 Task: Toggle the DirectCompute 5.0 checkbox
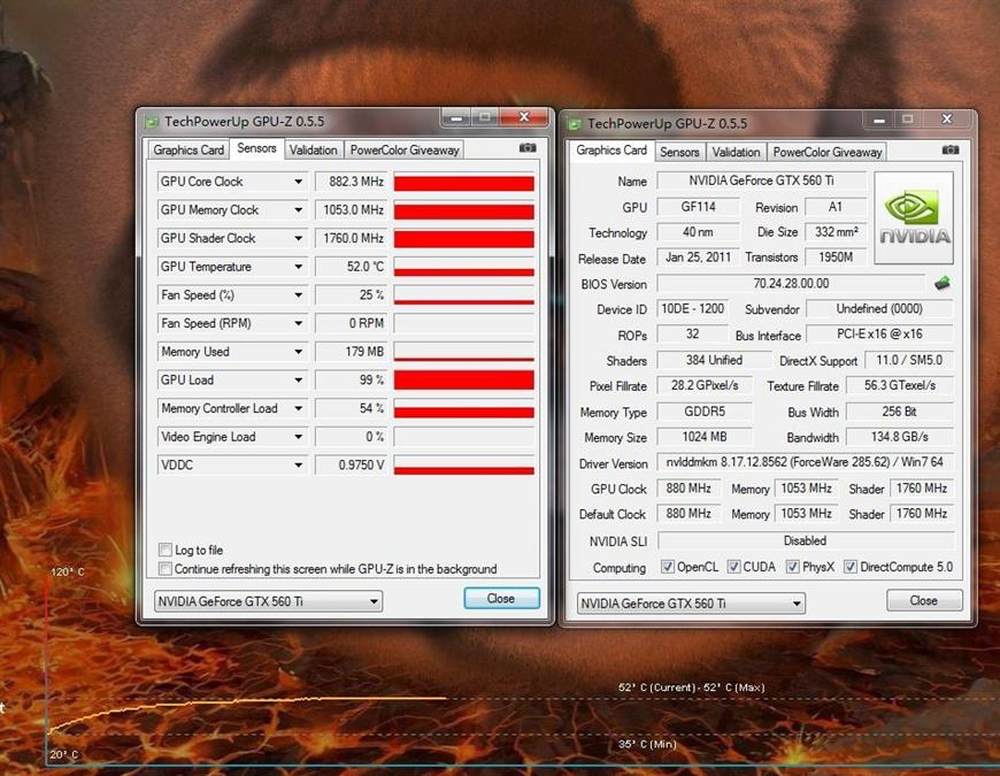coord(850,566)
